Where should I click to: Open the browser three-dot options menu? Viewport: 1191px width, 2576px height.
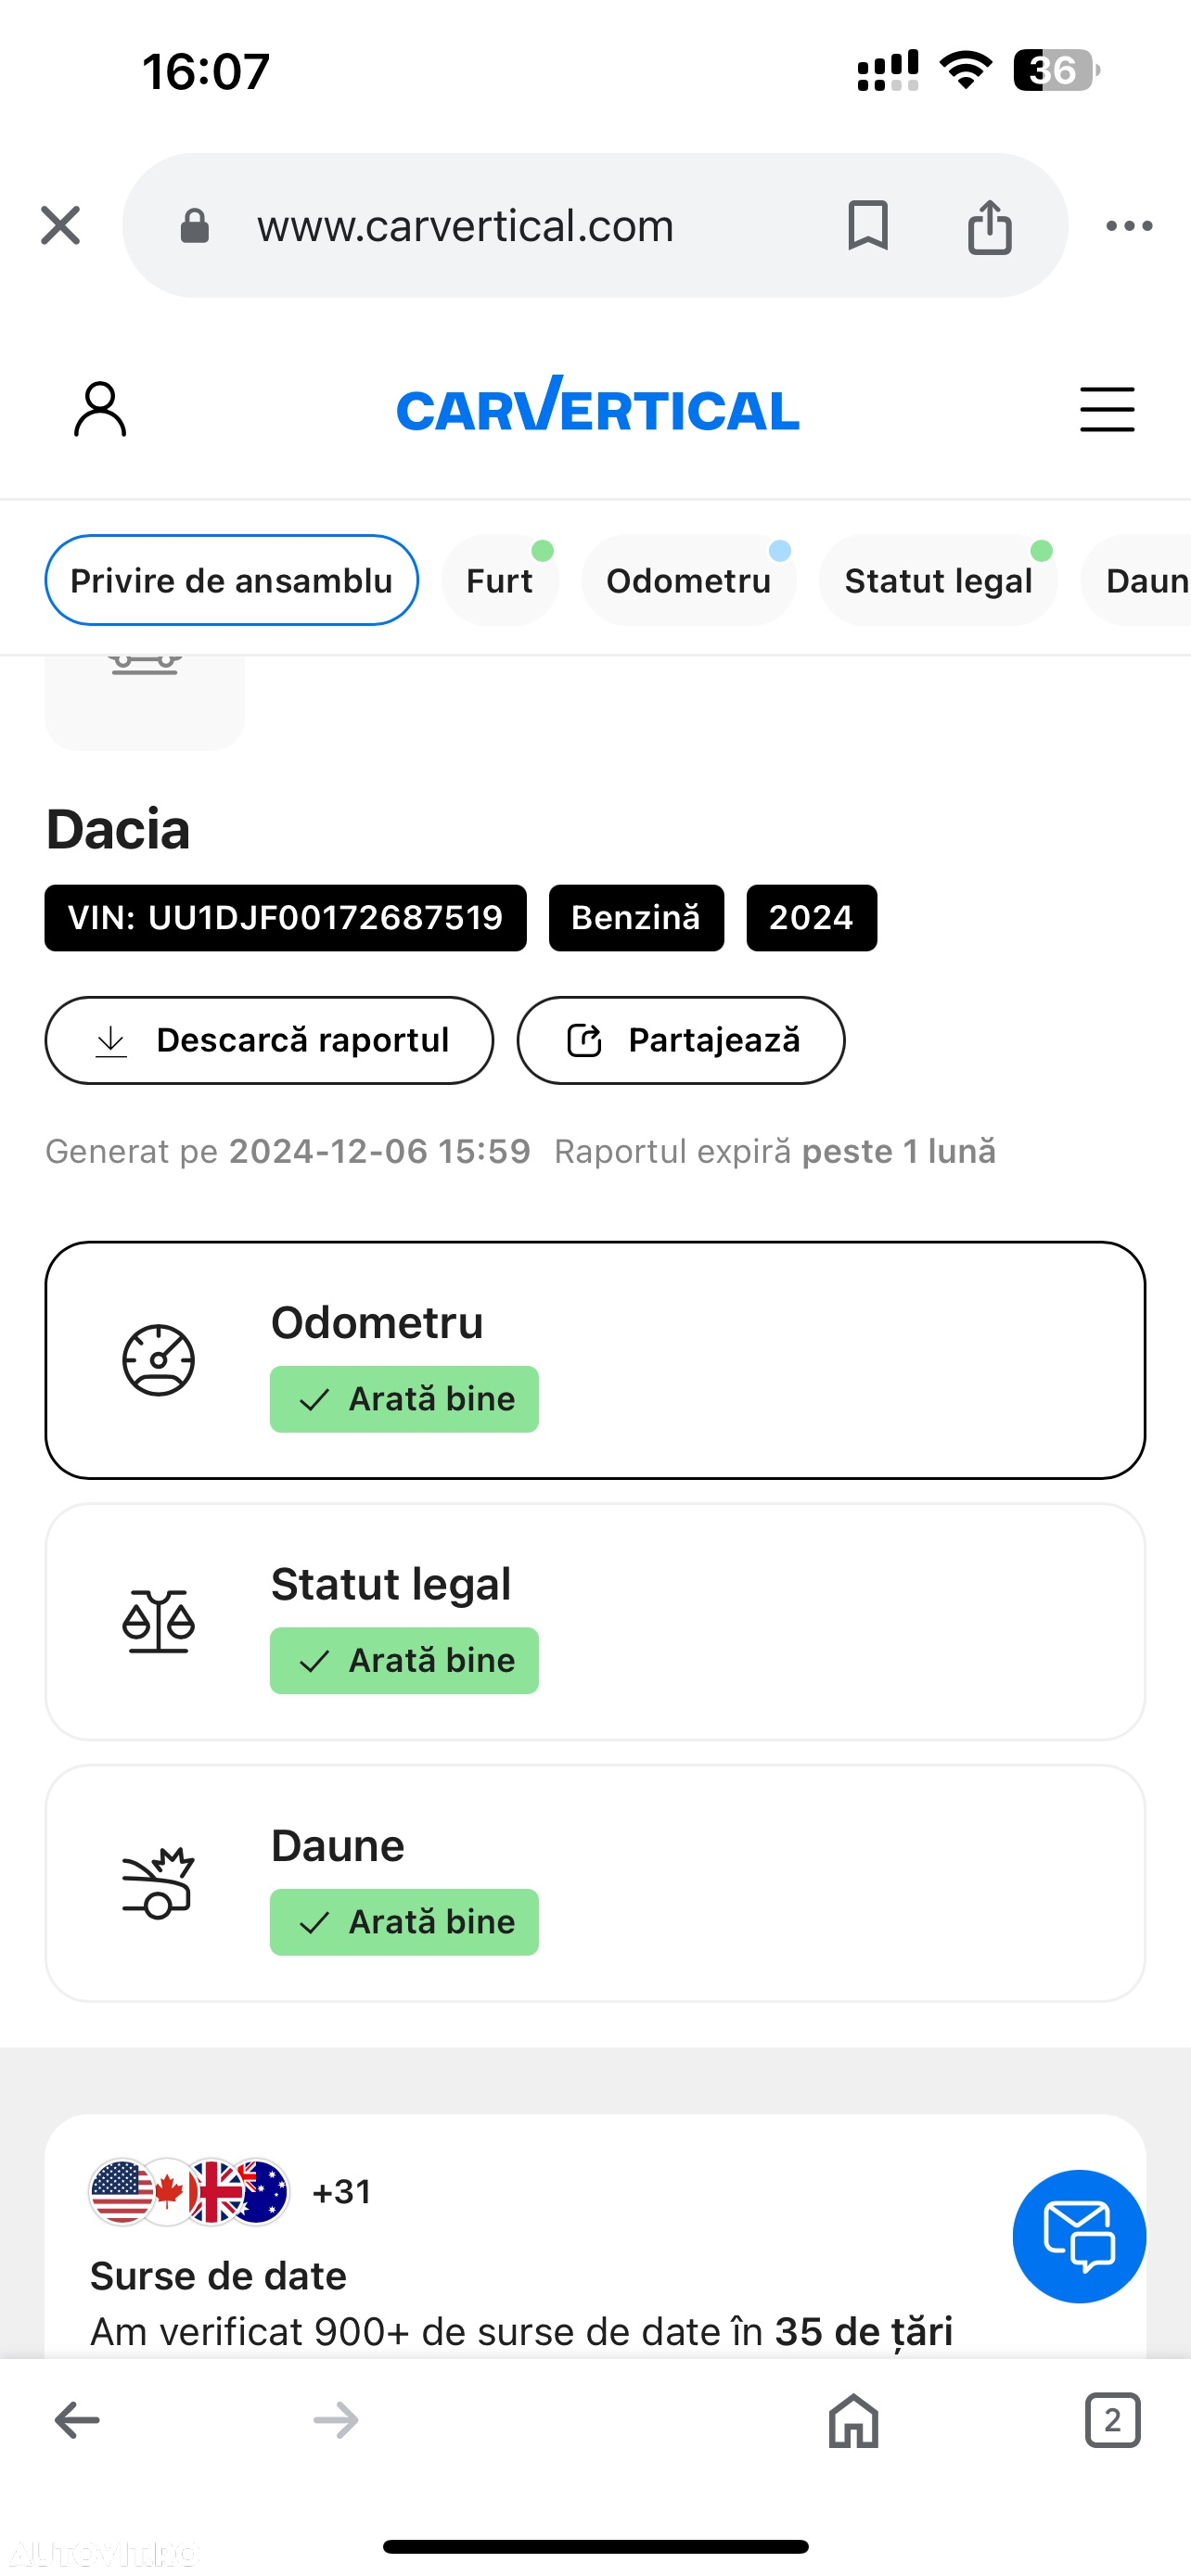pos(1129,226)
